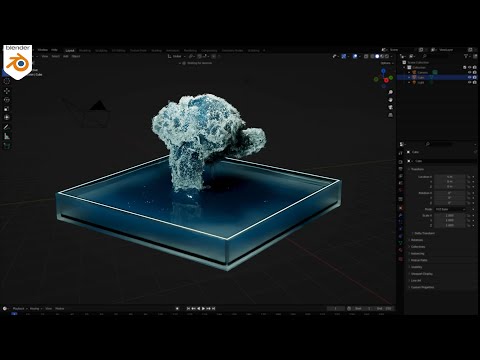Open Object Data green triangle tab
Image resolution: width=480 pixels, height=360 pixels.
click(x=401, y=243)
